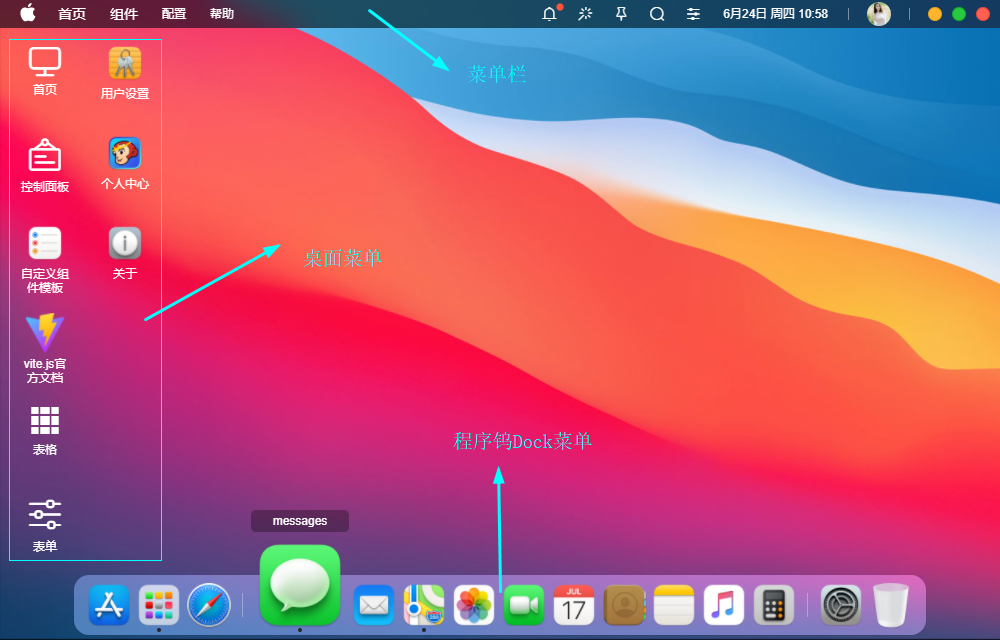The height and width of the screenshot is (640, 1000).
Task: Launch Maps from the Dock
Action: coord(424,605)
